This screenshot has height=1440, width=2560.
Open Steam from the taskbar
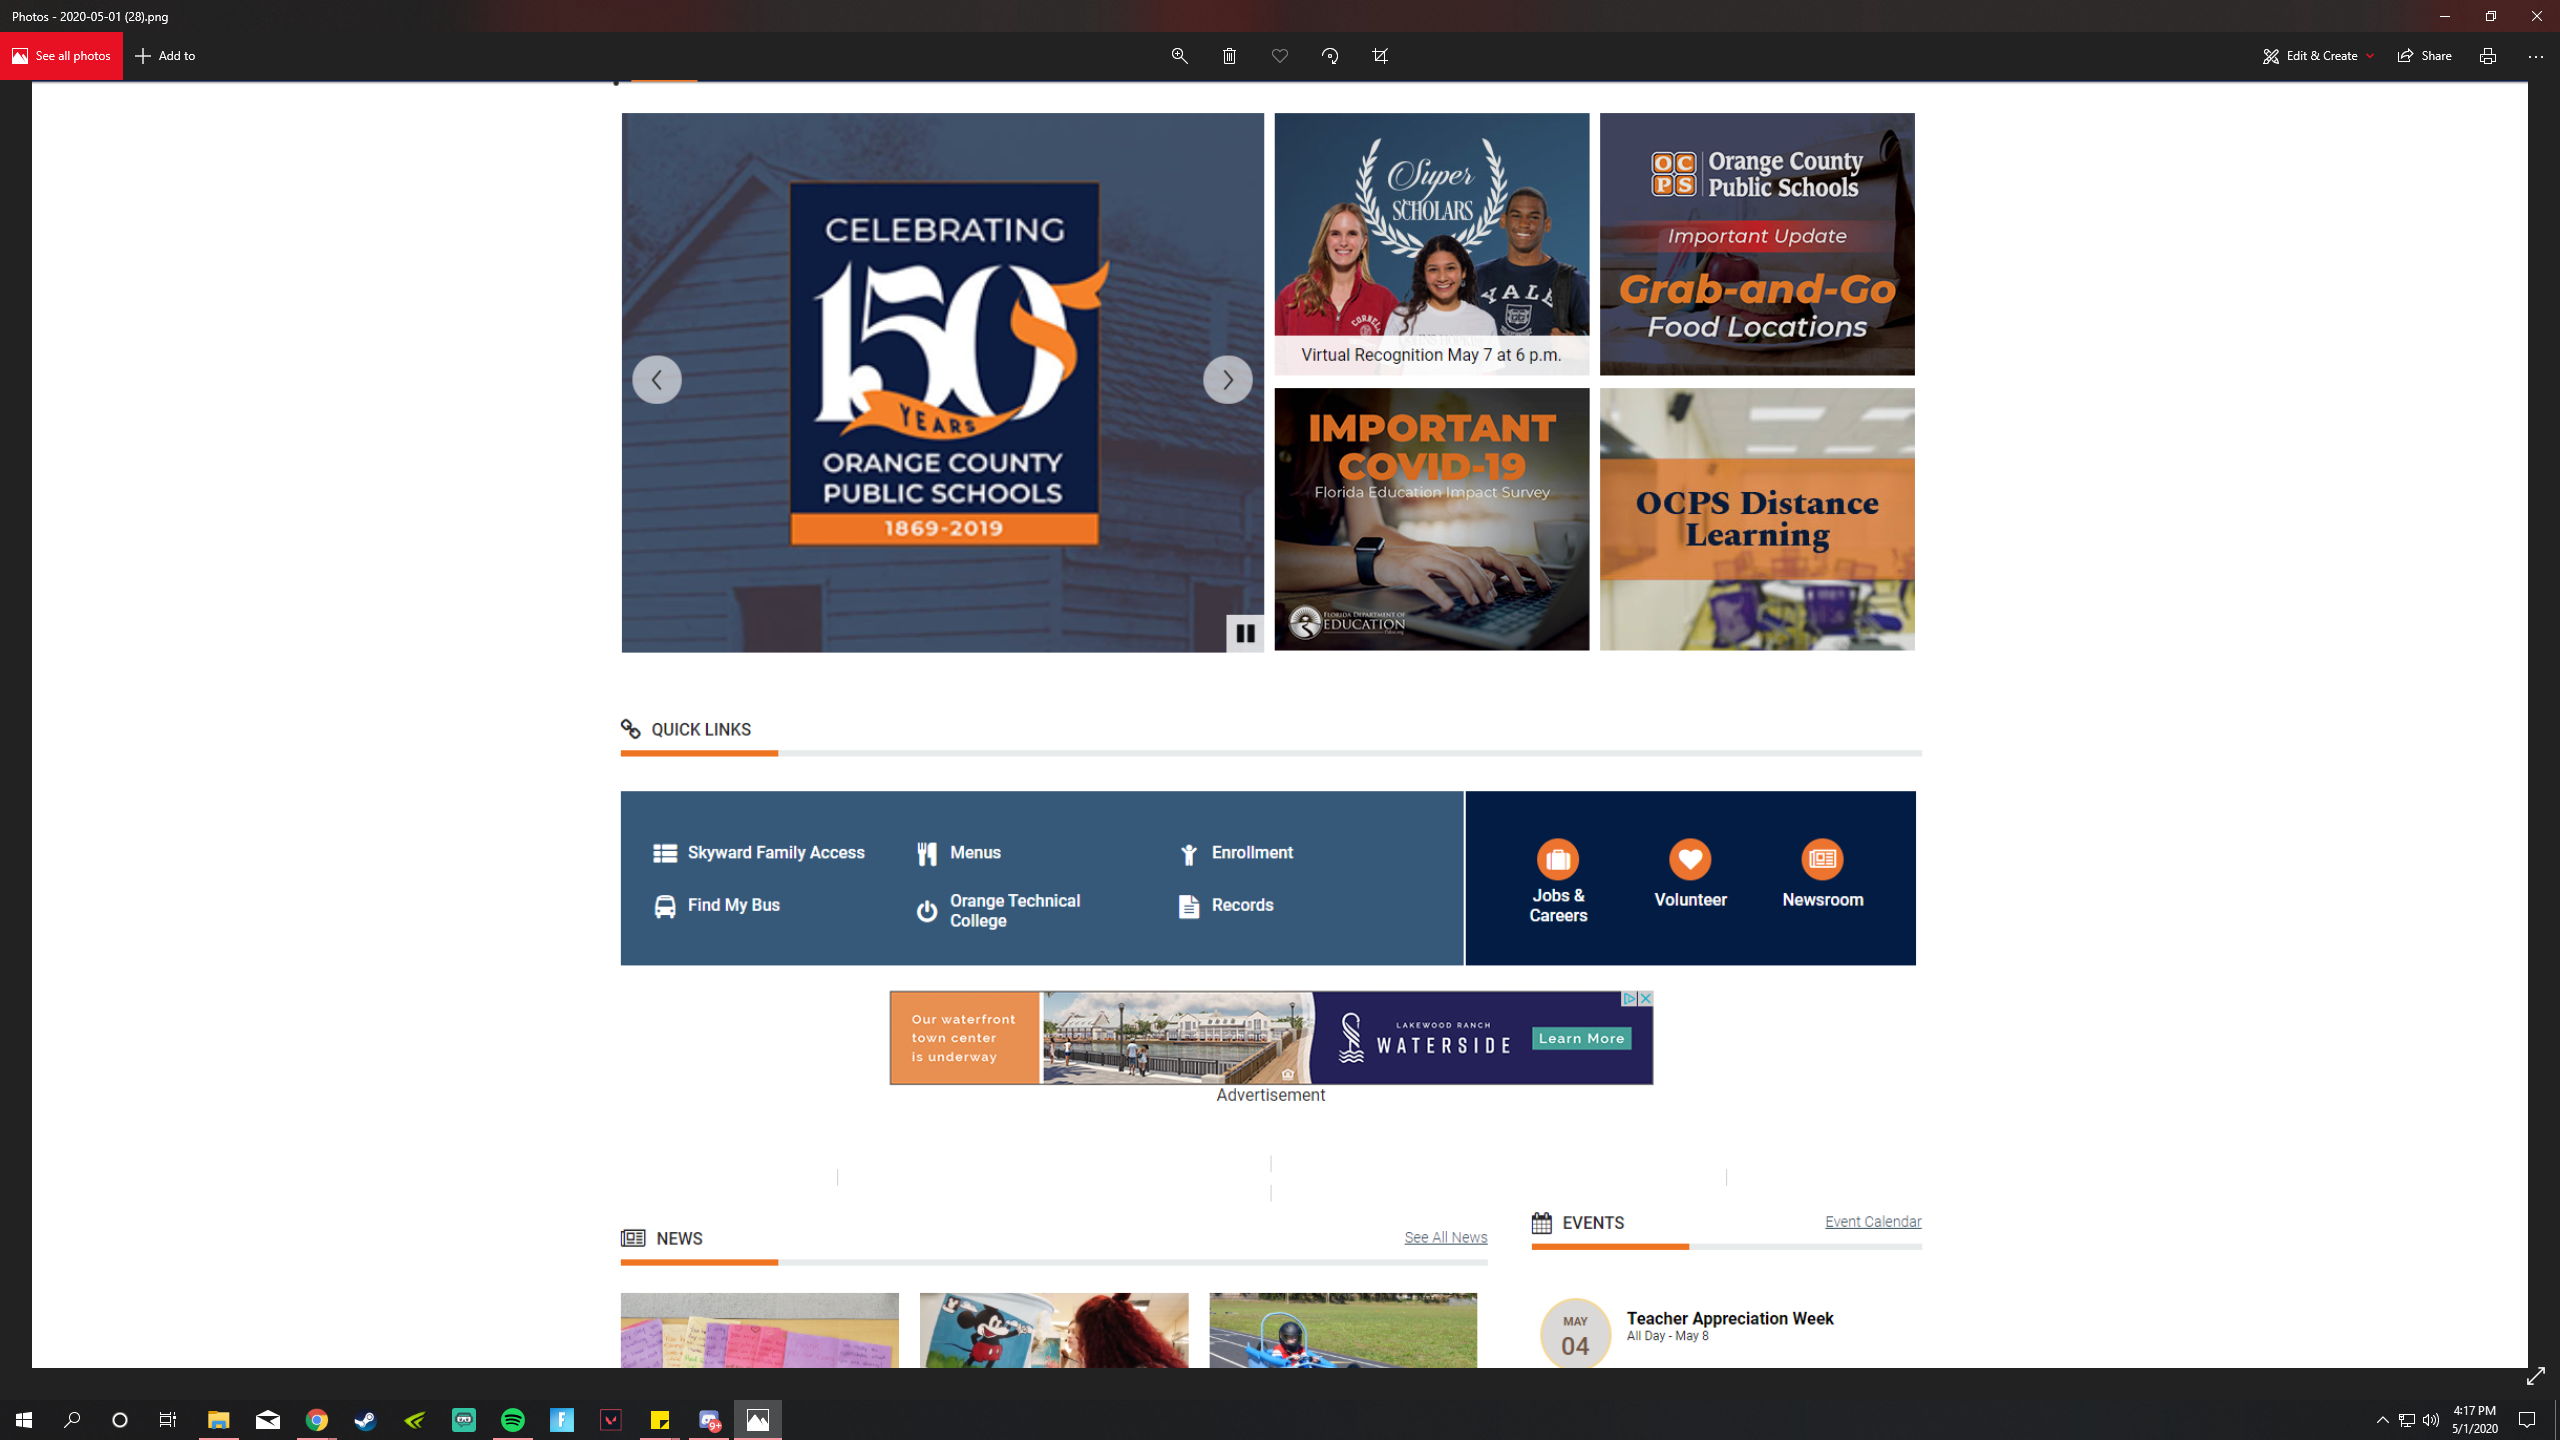tap(366, 1420)
